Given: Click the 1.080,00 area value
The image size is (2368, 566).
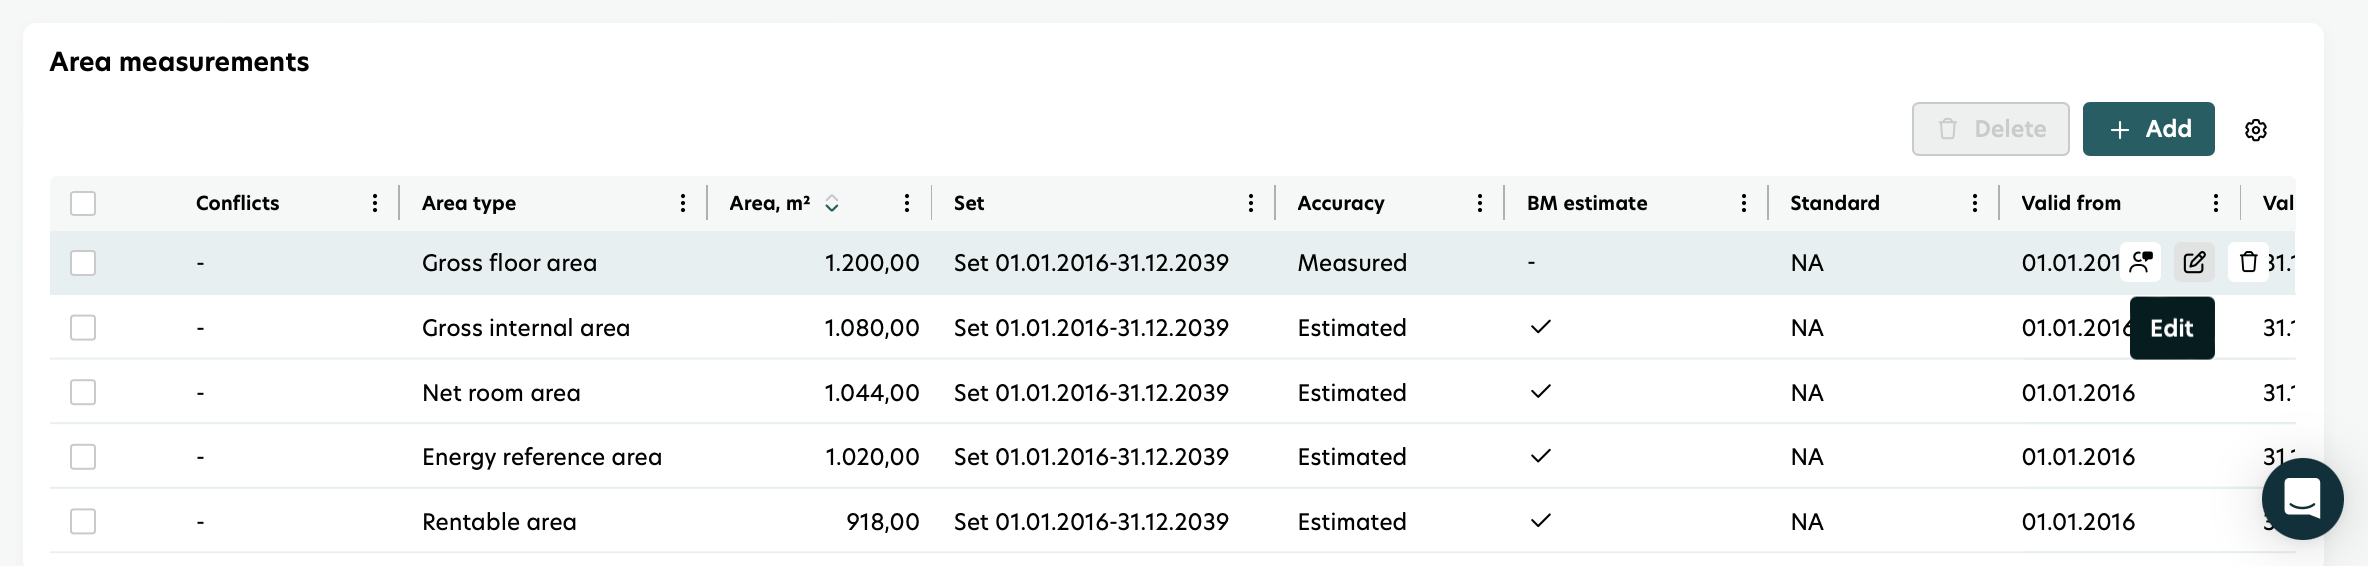Looking at the screenshot, I should pyautogui.click(x=872, y=328).
